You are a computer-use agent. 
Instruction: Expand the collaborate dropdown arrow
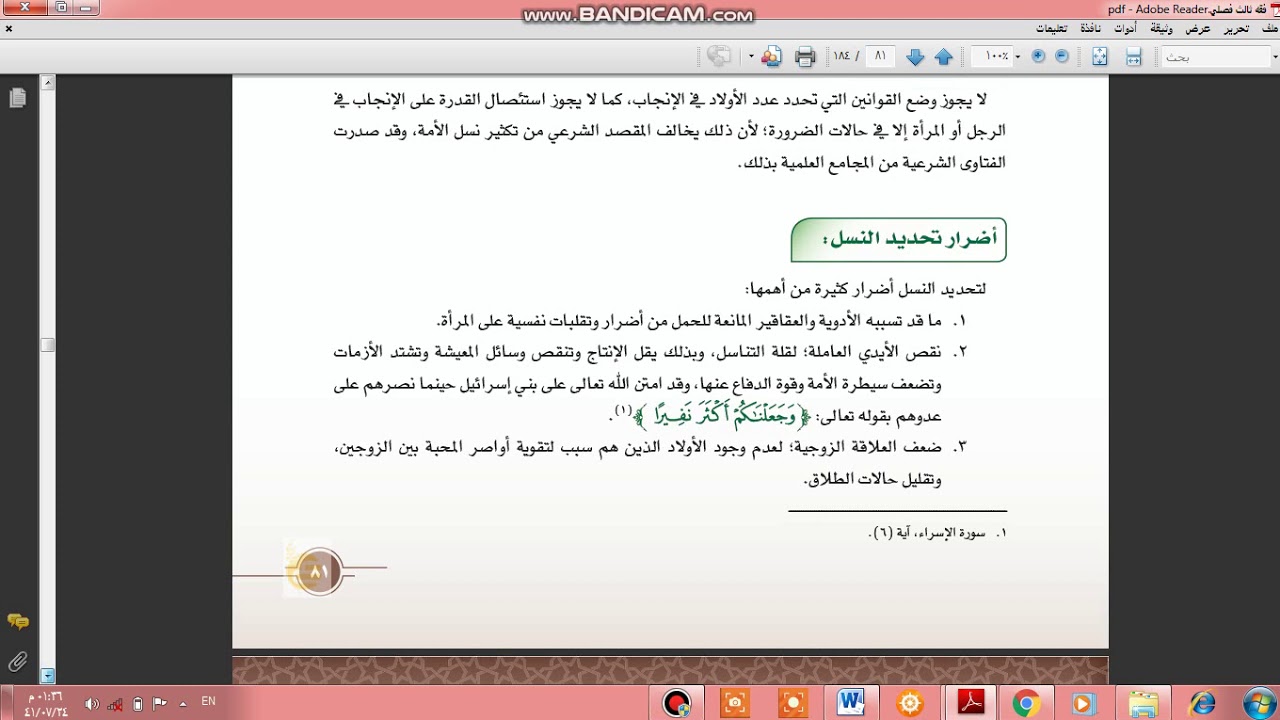click(x=750, y=57)
